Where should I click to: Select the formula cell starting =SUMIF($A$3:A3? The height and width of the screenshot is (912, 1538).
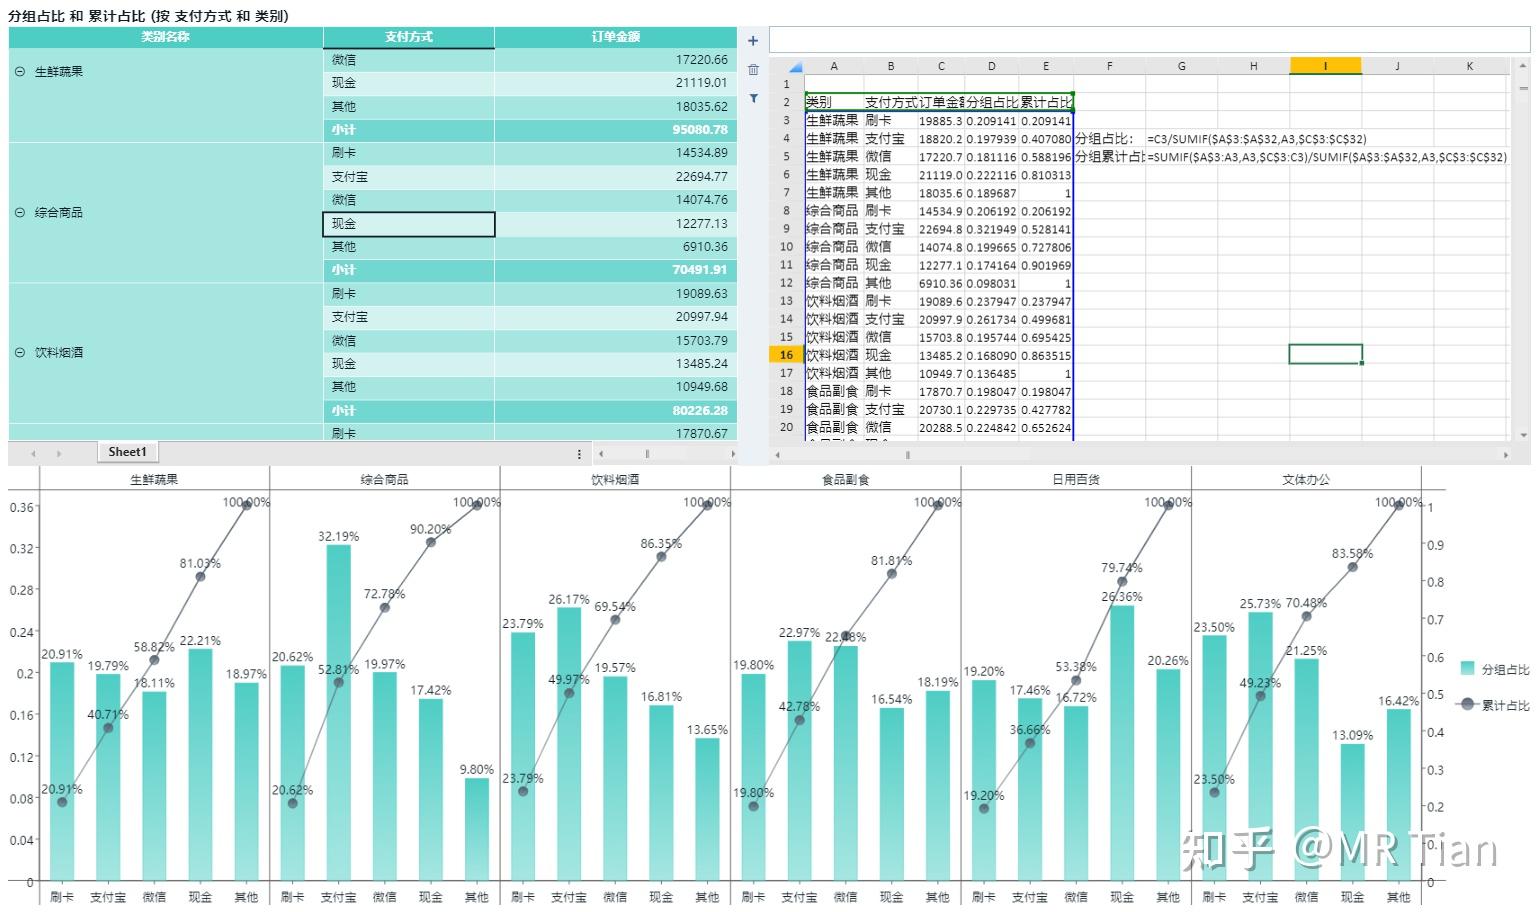[1327, 157]
